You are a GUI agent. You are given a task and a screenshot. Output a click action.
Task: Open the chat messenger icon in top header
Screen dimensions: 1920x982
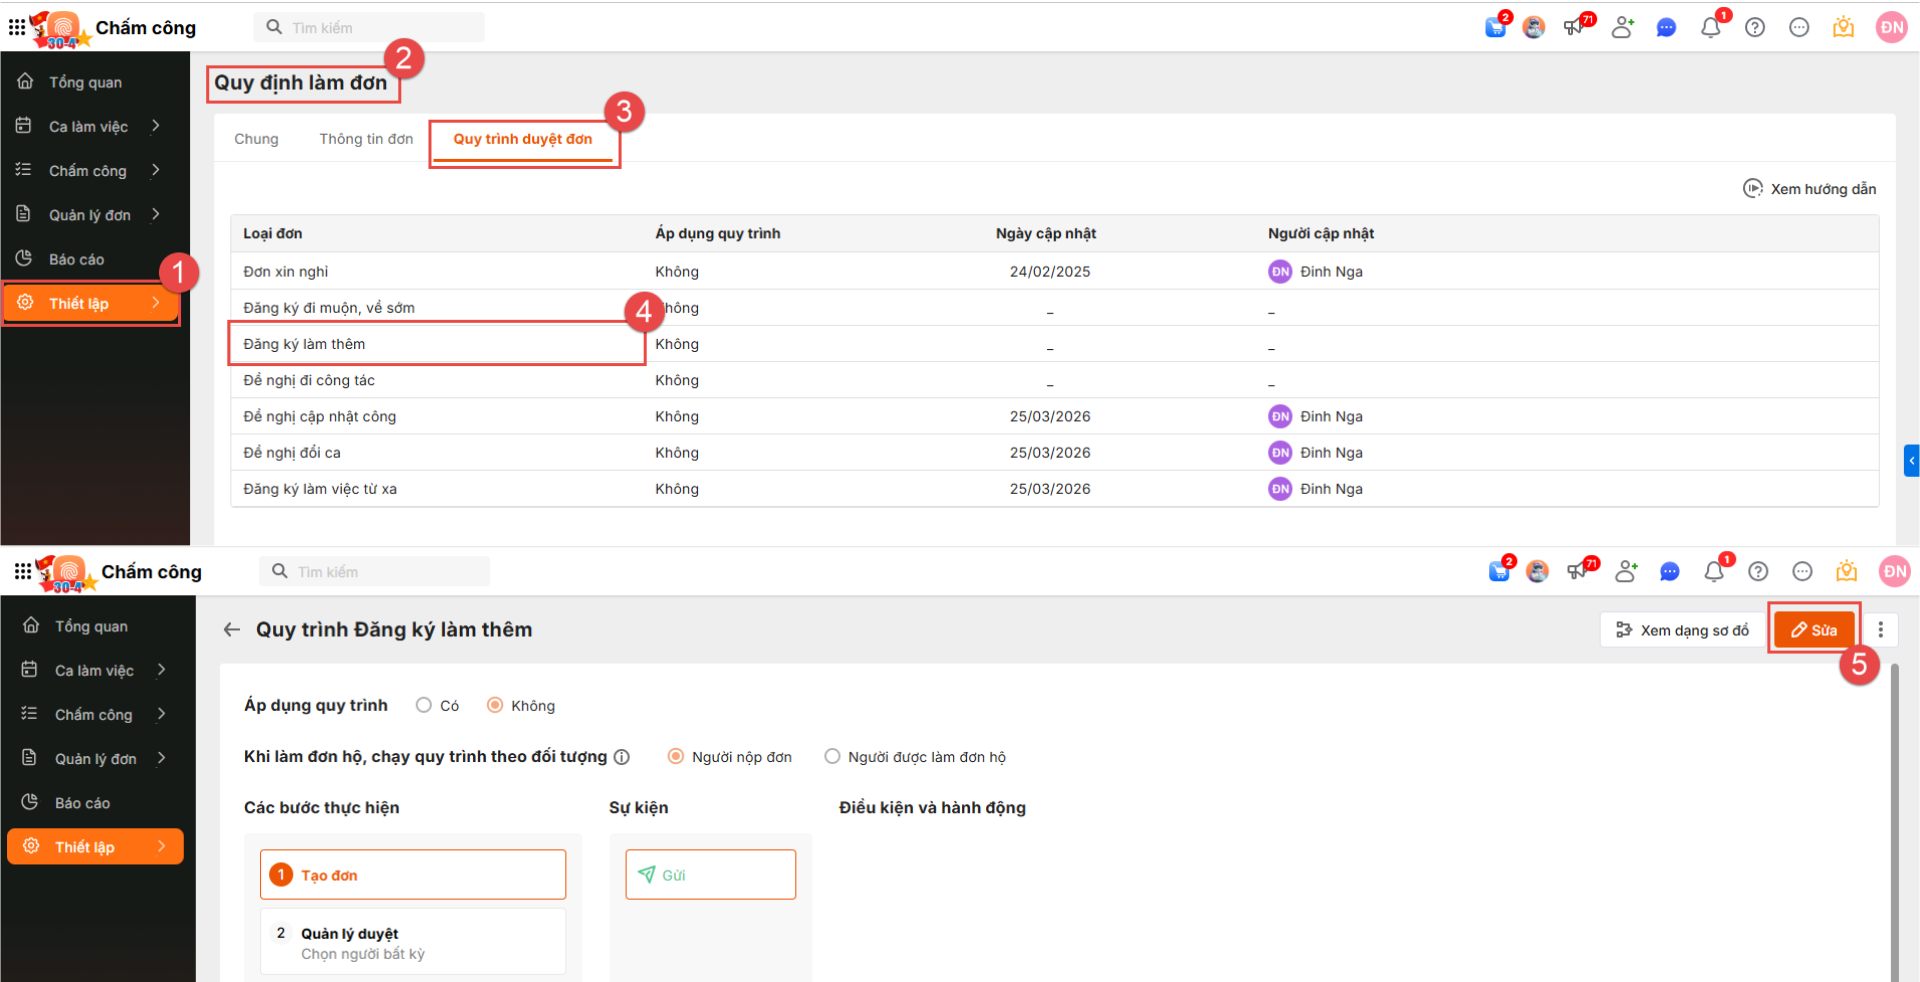(x=1666, y=28)
